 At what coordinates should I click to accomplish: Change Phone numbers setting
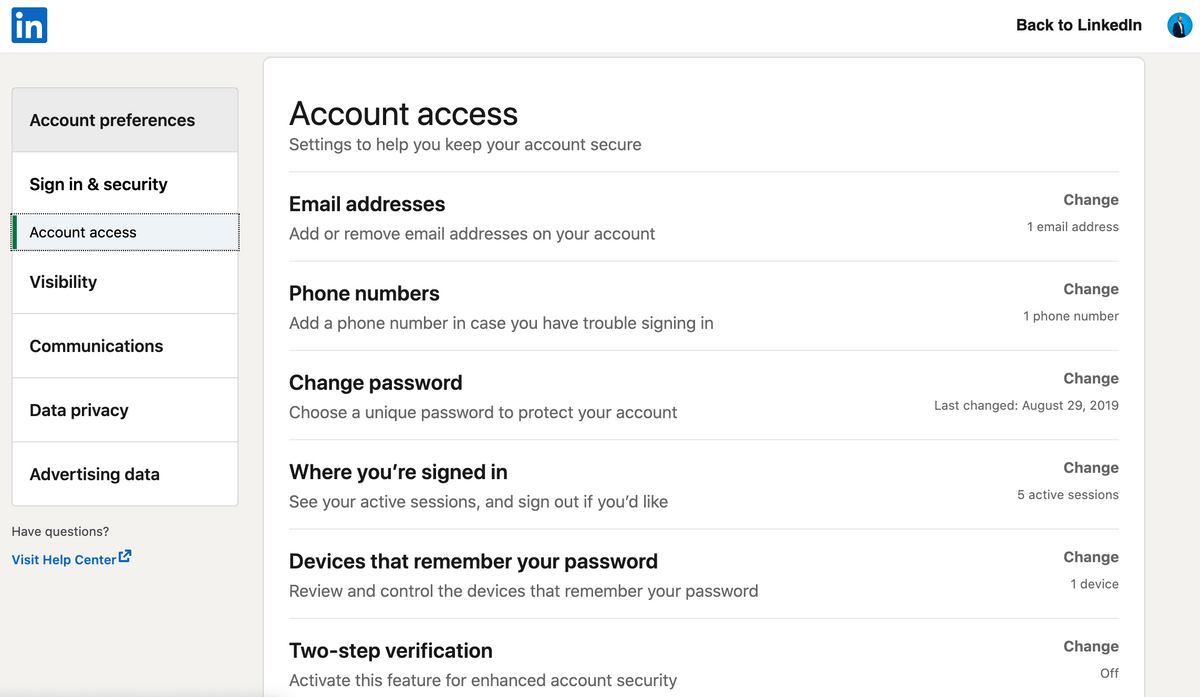(1091, 289)
